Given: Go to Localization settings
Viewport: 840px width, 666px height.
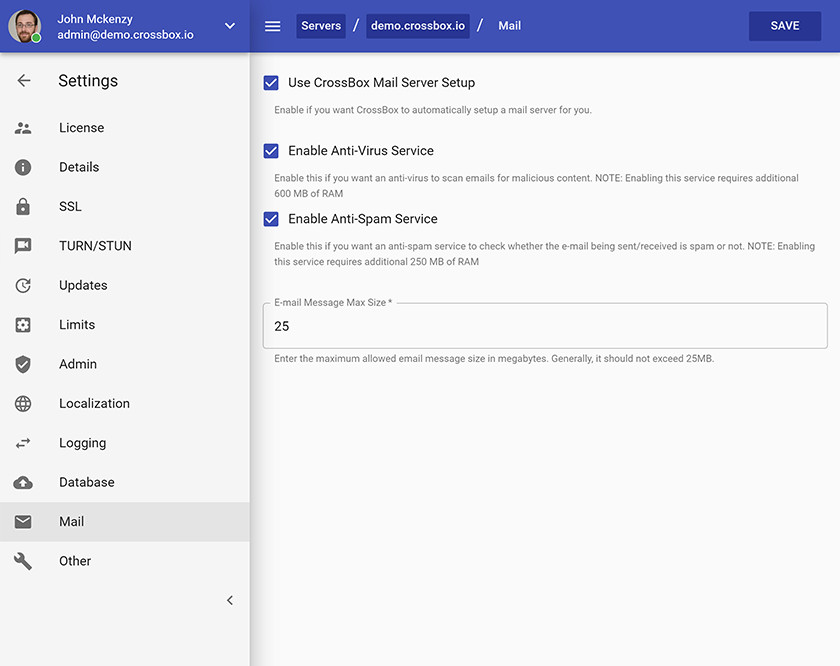Looking at the screenshot, I should click(x=125, y=403).
